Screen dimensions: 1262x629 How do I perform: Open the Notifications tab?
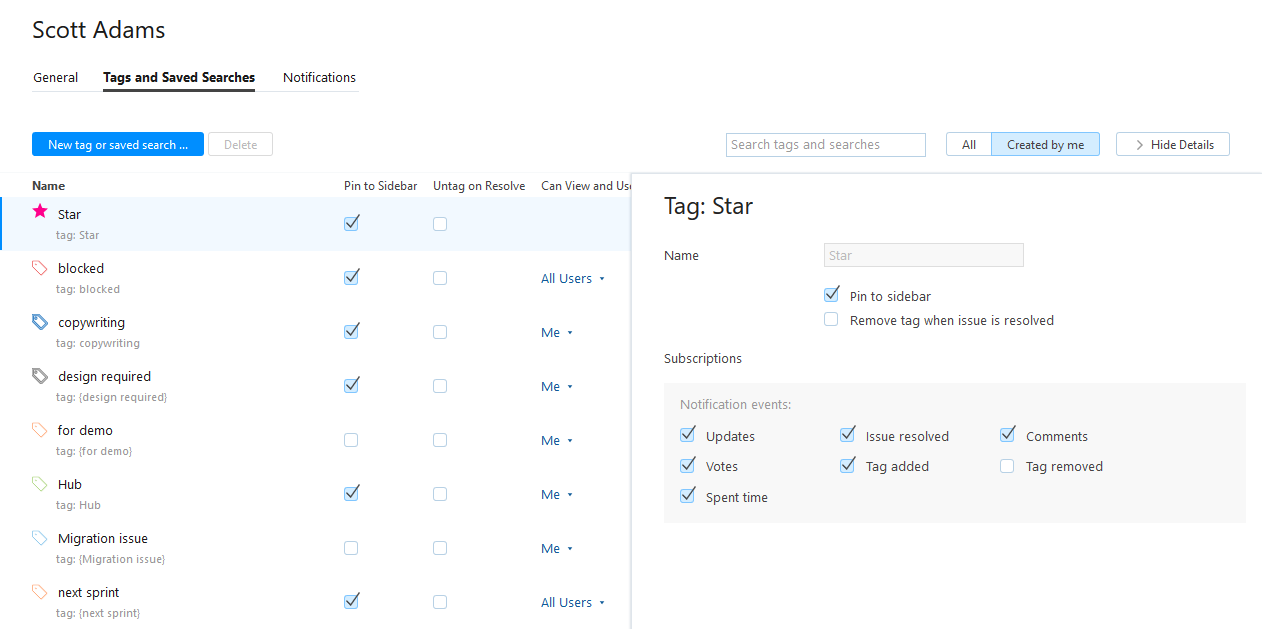point(319,77)
